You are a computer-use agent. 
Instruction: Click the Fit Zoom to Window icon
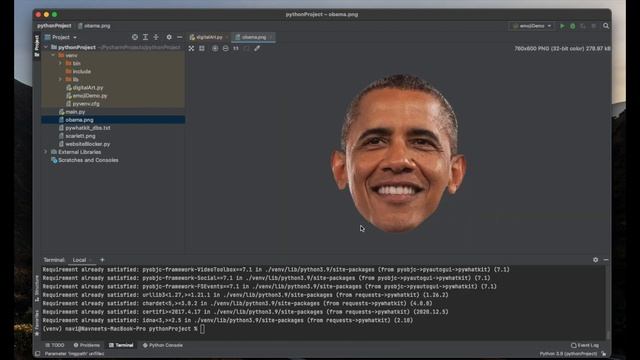click(x=246, y=48)
